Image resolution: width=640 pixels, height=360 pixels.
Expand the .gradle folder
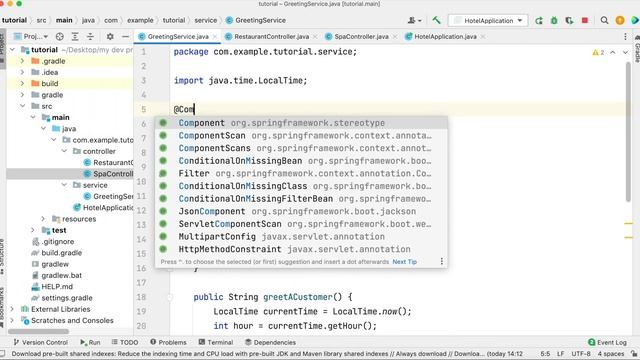[x=22, y=61]
